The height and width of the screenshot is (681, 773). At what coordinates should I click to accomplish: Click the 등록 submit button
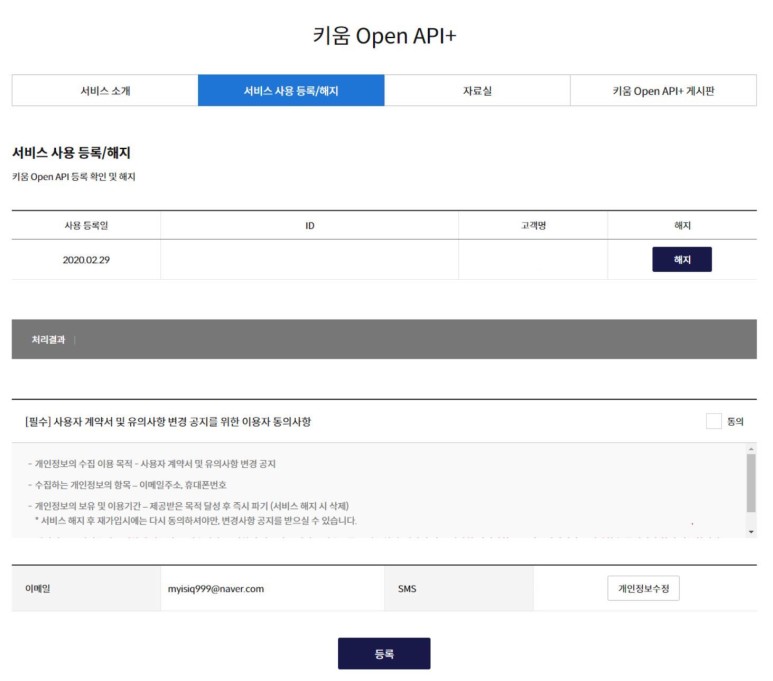coord(384,653)
